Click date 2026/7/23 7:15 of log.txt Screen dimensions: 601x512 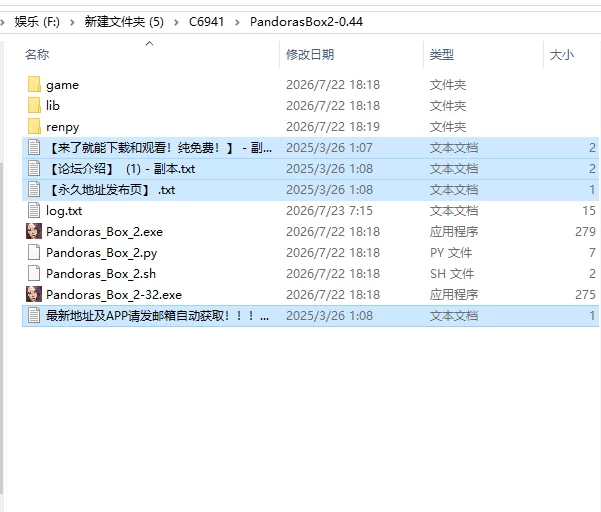[x=329, y=211]
